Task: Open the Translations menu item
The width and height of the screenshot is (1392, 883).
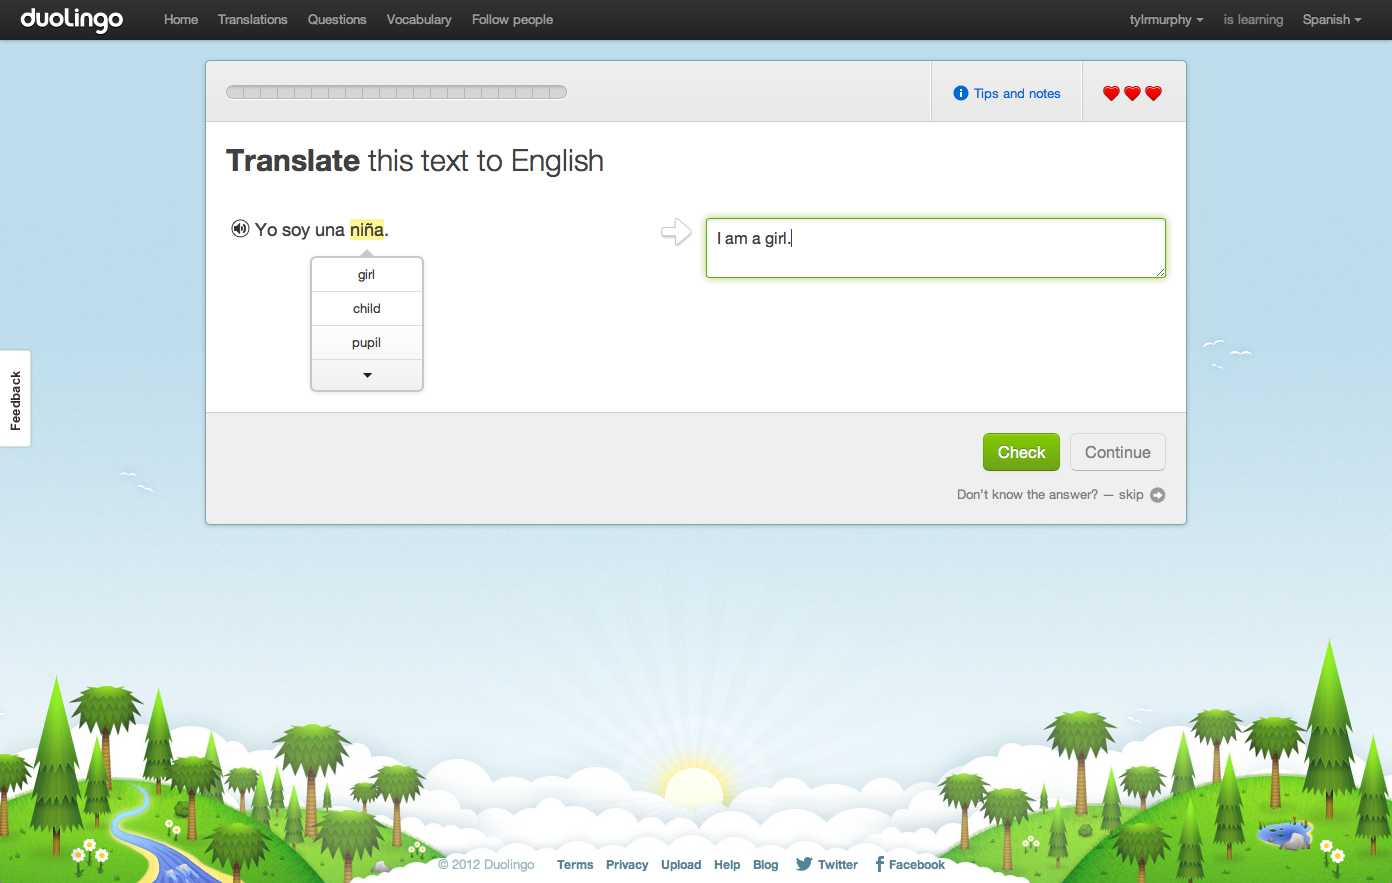Action: coord(252,20)
